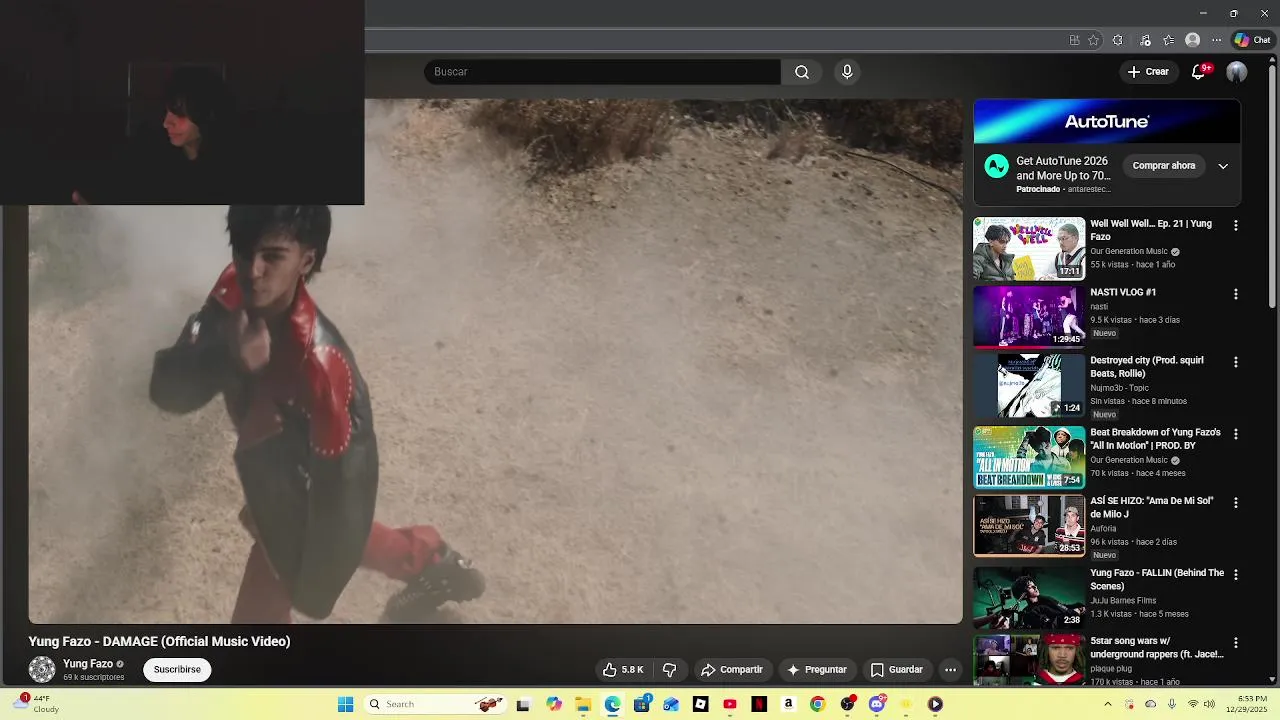Click the video player to pause
The image size is (1280, 720).
click(x=495, y=361)
